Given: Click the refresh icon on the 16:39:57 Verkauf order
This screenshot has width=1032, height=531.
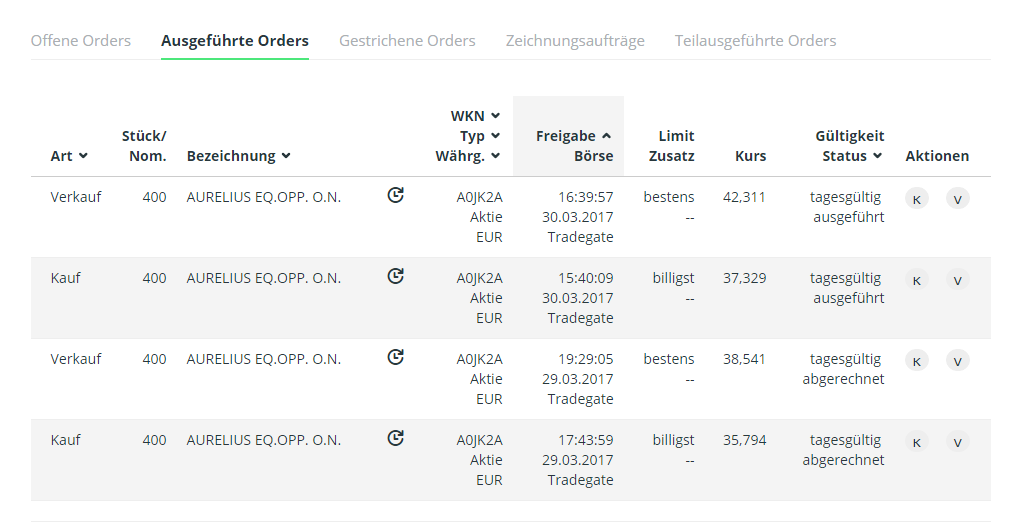Looking at the screenshot, I should [396, 196].
